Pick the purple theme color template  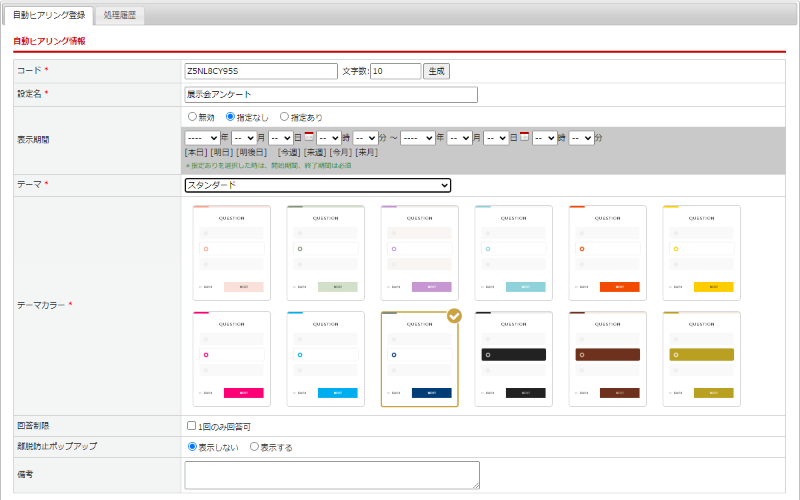tap(419, 252)
